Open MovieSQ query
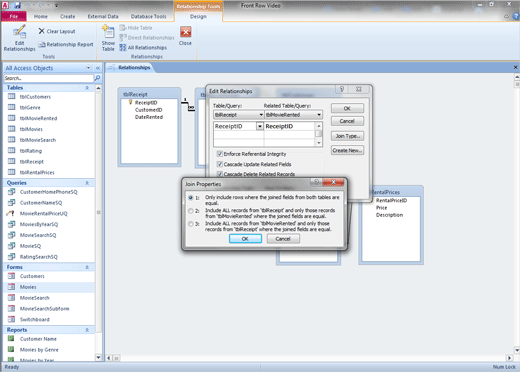The width and height of the screenshot is (520, 372). point(30,246)
